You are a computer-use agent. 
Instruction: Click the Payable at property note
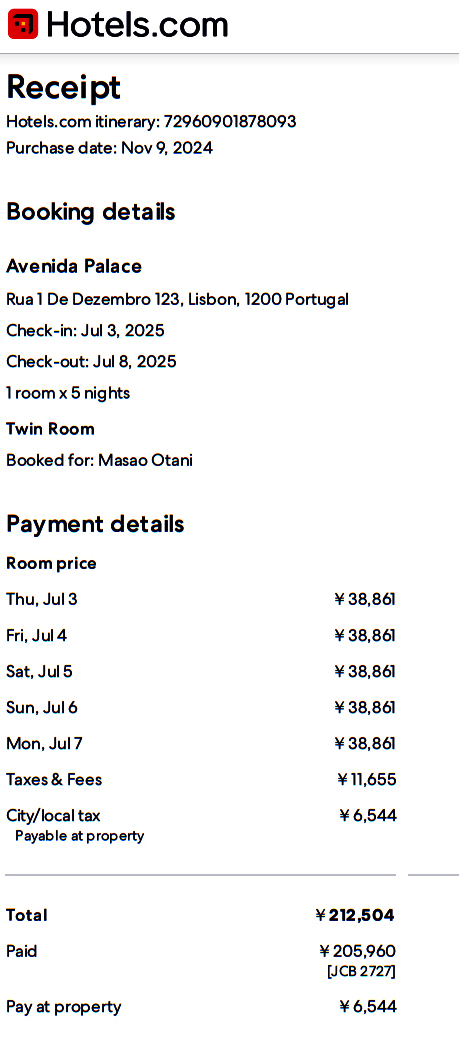click(79, 836)
